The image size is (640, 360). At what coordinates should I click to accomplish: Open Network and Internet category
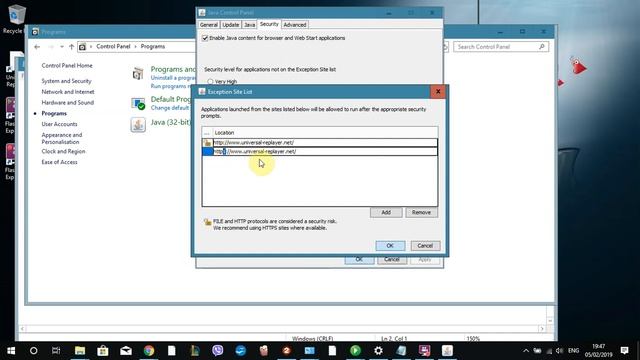coord(68,92)
